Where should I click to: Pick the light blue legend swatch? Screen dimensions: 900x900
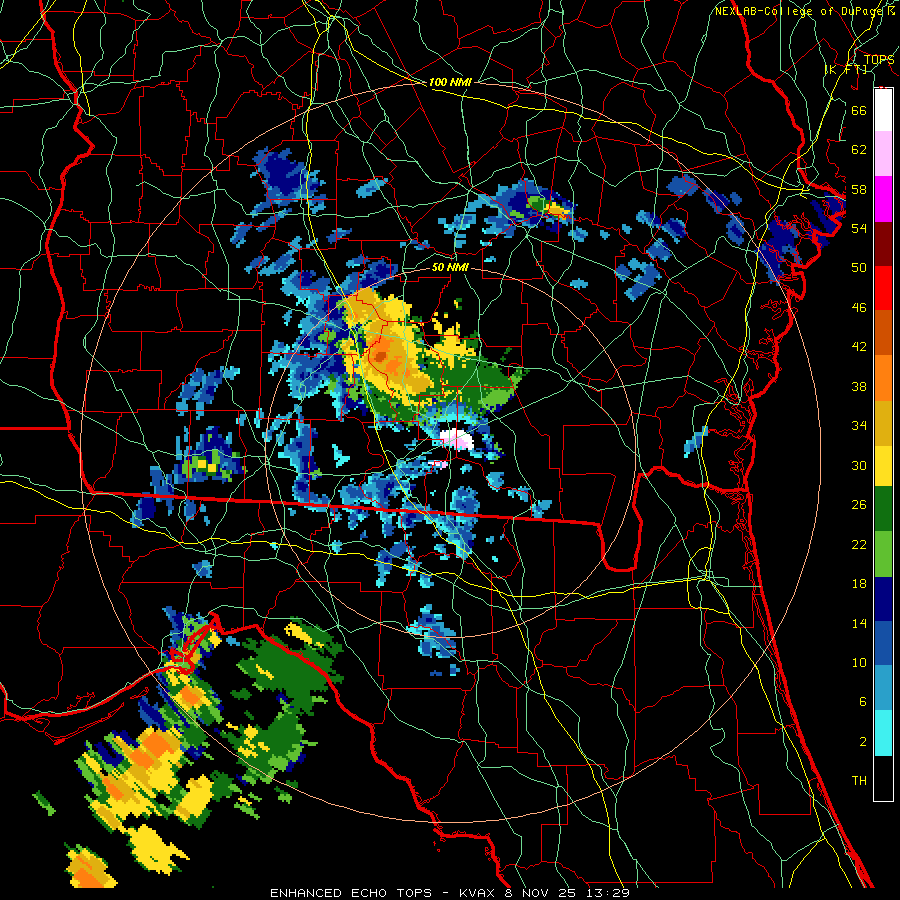click(x=883, y=688)
